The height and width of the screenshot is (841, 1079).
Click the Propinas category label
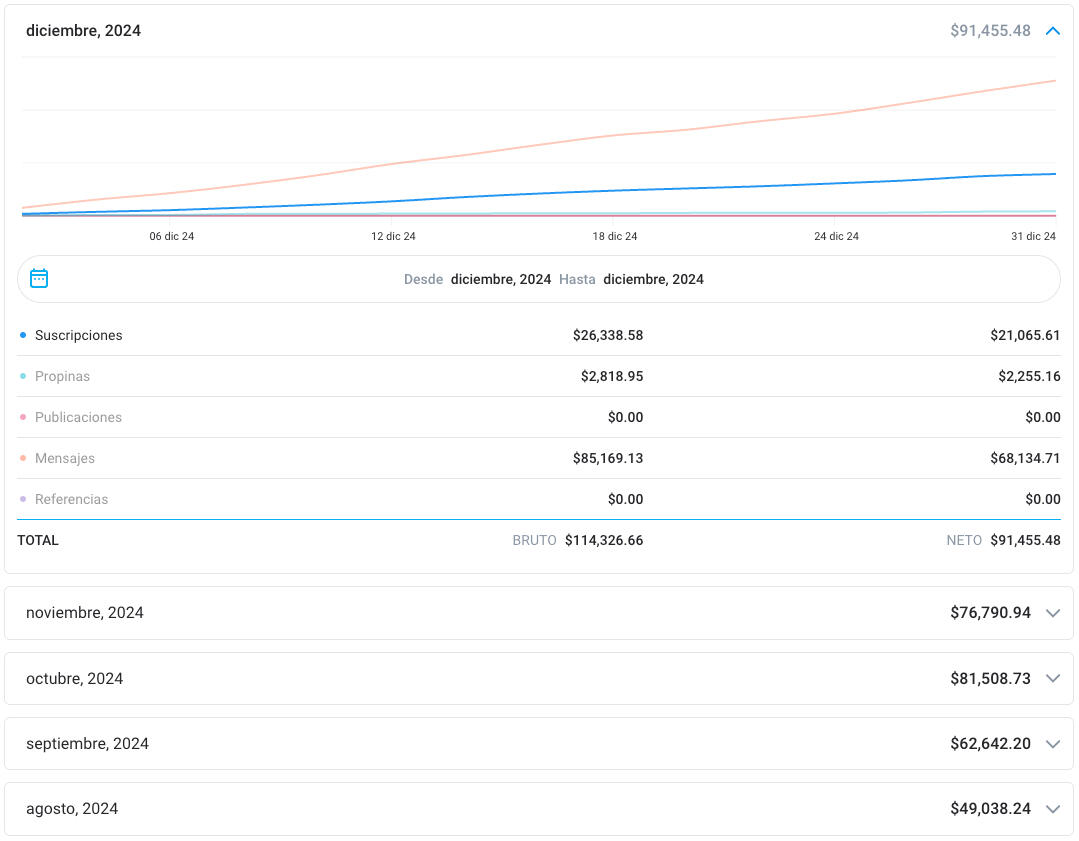tap(62, 376)
